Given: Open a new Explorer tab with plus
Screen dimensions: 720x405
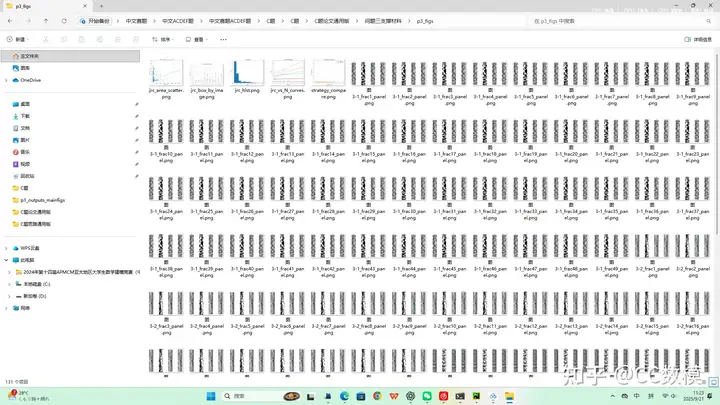Looking at the screenshot, I should click(101, 6).
